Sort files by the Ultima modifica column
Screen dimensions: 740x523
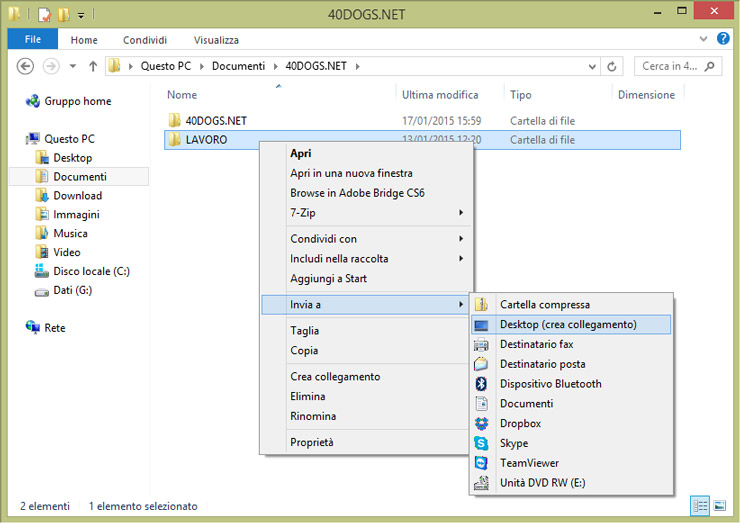440,95
